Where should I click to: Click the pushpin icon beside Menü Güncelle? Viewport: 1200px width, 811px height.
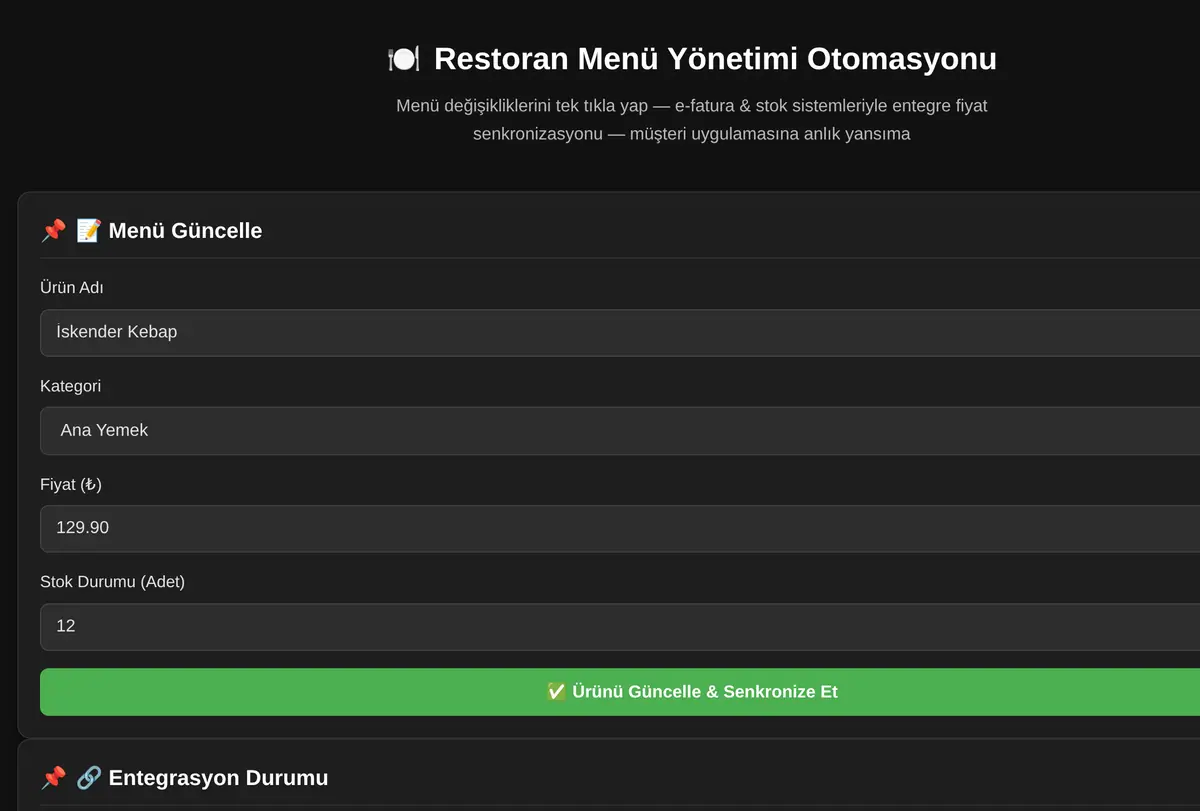(53, 231)
